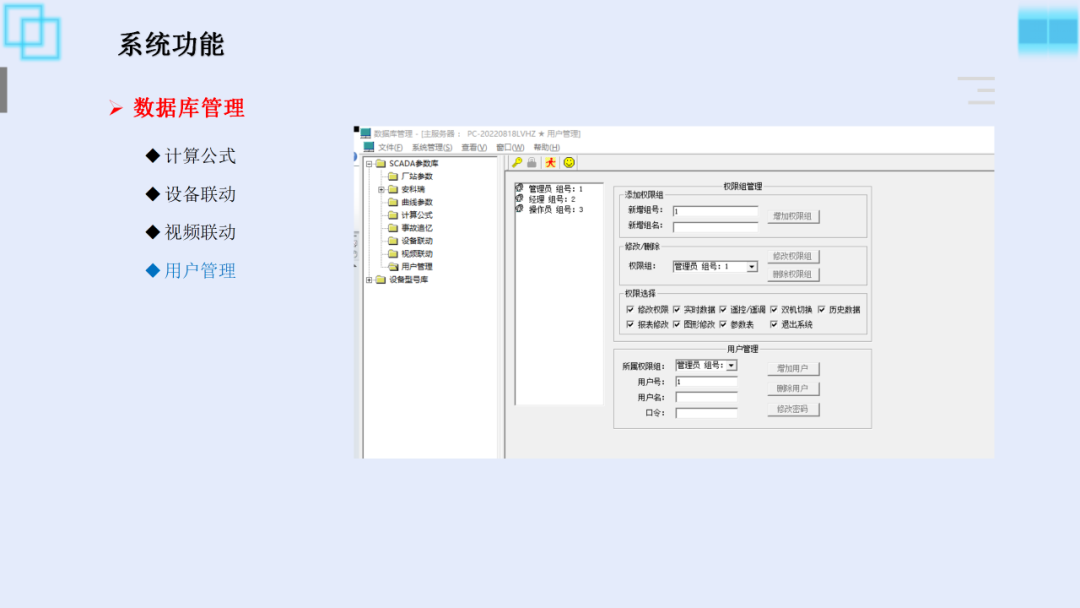Click the 增加权限组 button
The image size is (1080, 608).
[793, 216]
